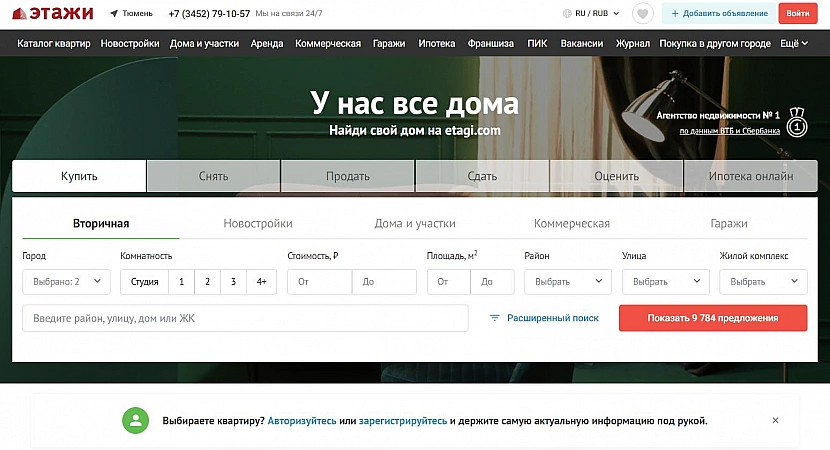Expand the Район dropdown
The height and width of the screenshot is (450, 830).
pyautogui.click(x=567, y=282)
